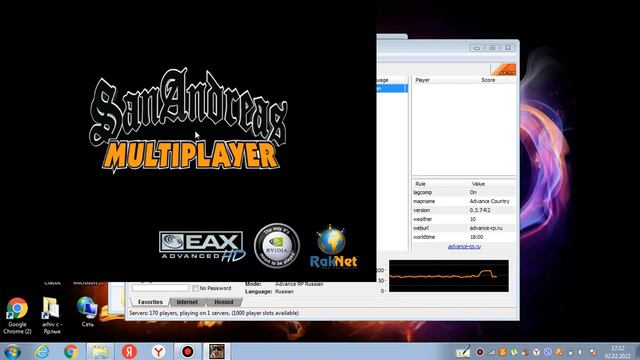Click the green uTorrent tray icon

click(x=513, y=352)
